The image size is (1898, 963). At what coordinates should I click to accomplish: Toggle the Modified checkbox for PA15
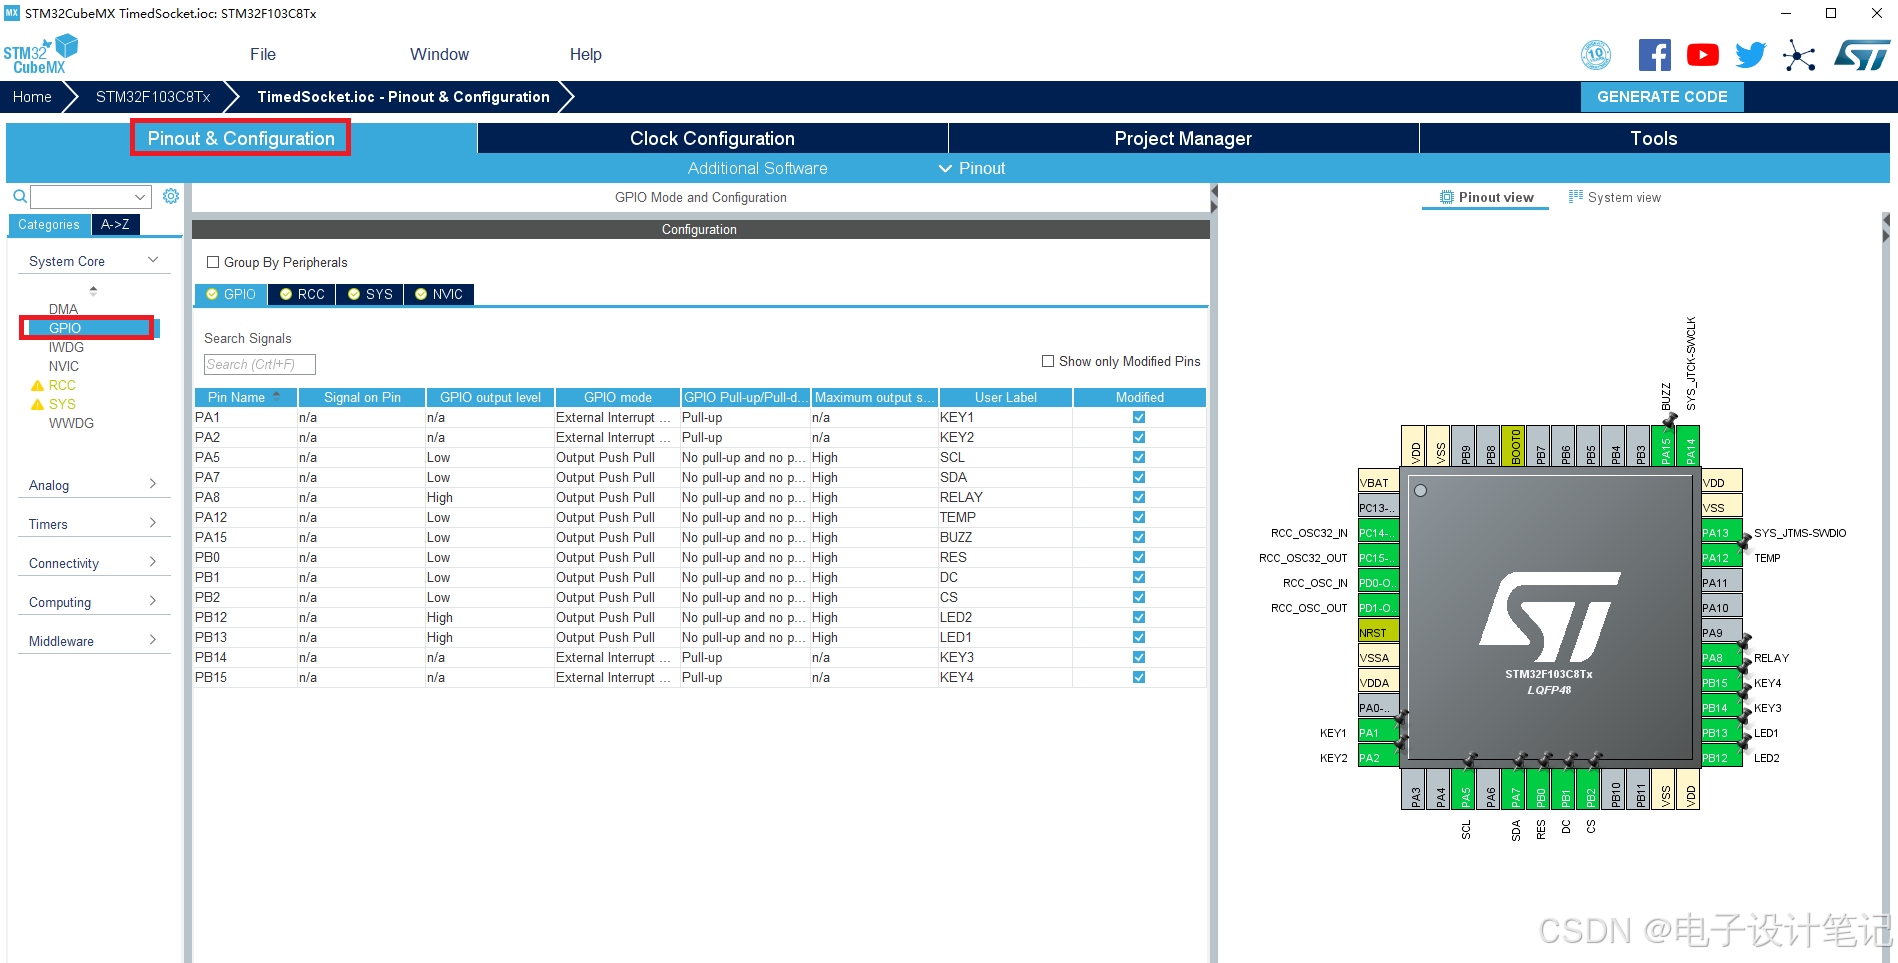point(1139,537)
